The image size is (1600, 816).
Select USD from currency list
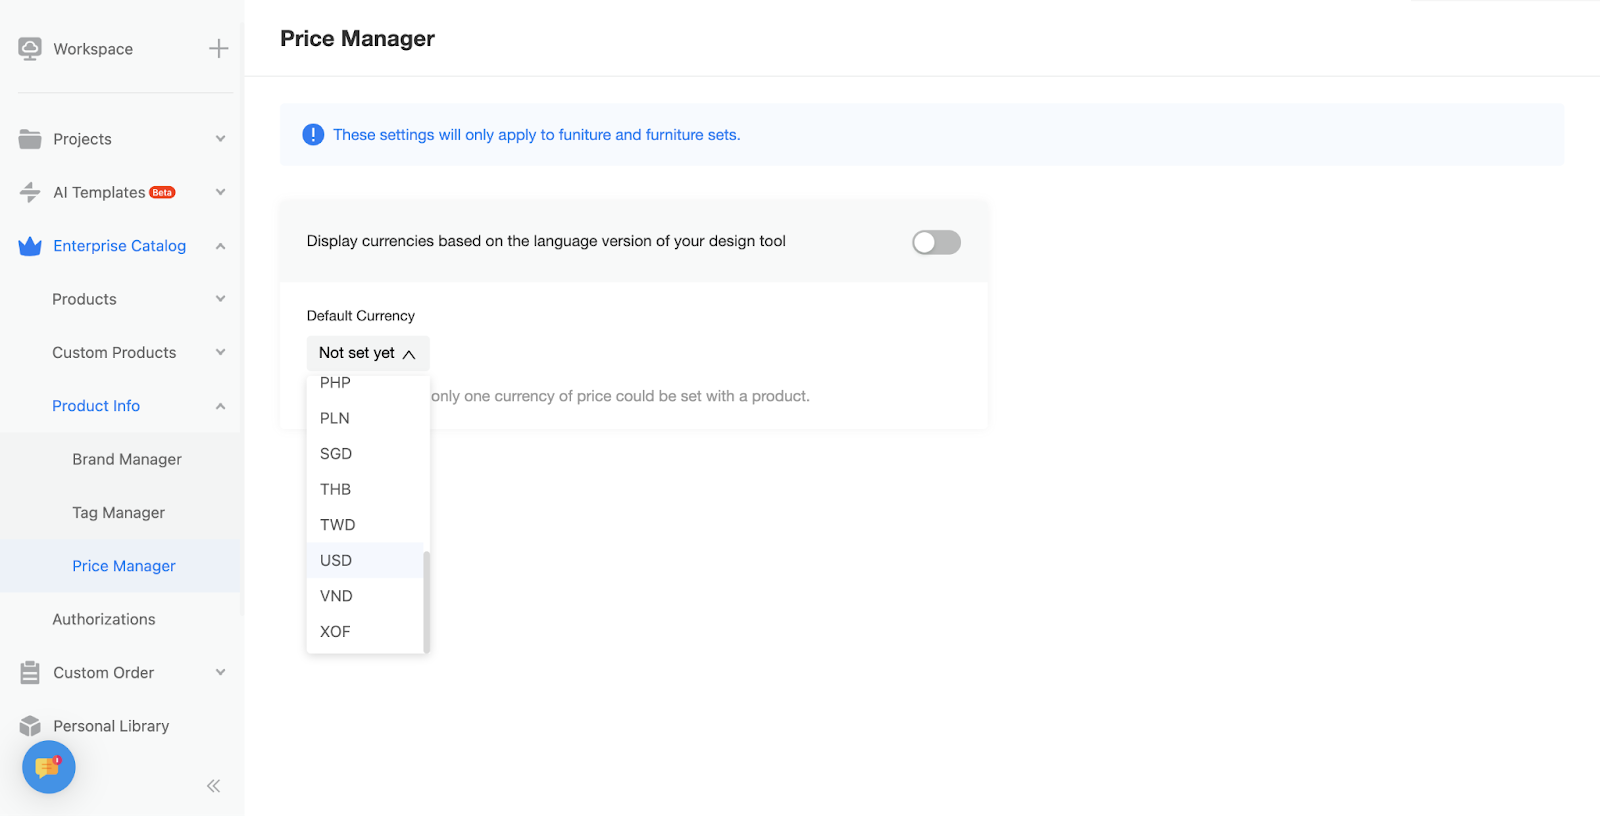(x=336, y=561)
